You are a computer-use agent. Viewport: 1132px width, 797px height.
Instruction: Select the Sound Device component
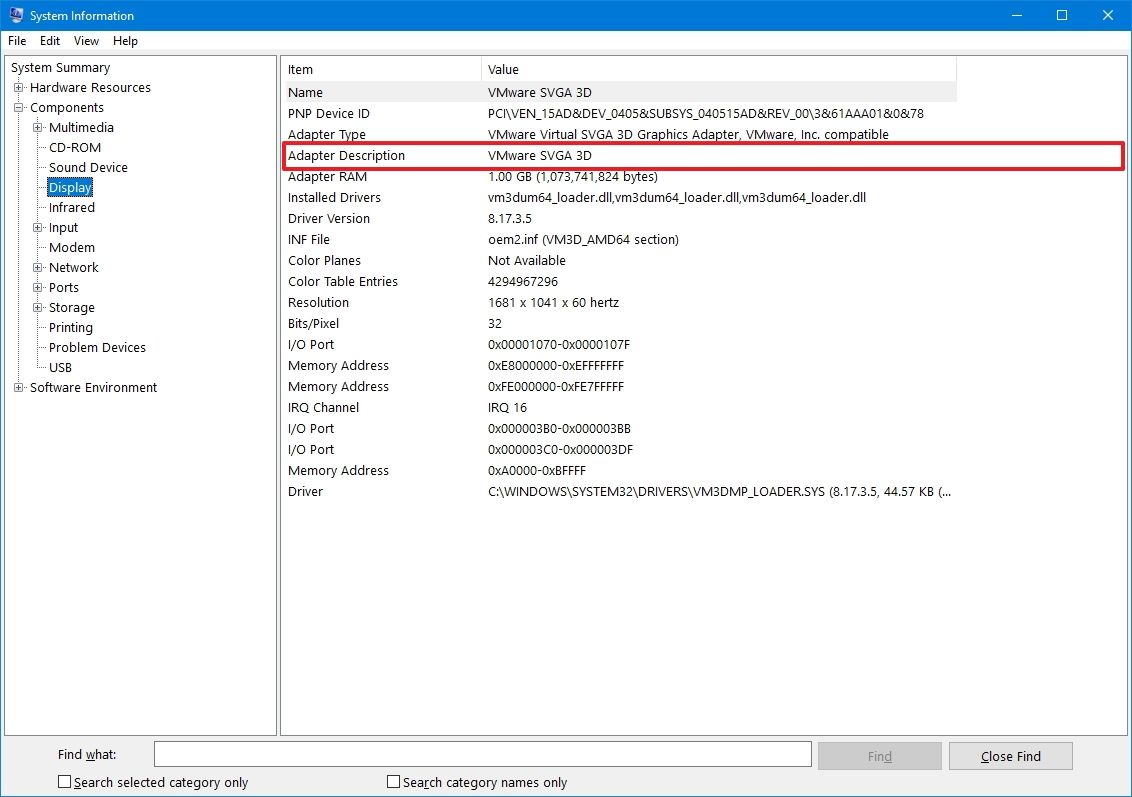coord(87,167)
